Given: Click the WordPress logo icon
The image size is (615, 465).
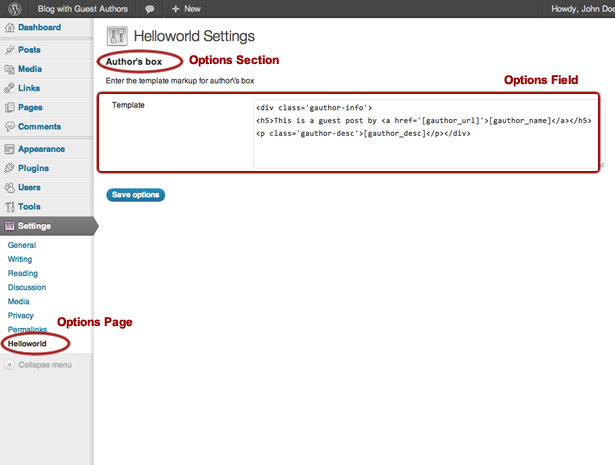Looking at the screenshot, I should tap(15, 9).
